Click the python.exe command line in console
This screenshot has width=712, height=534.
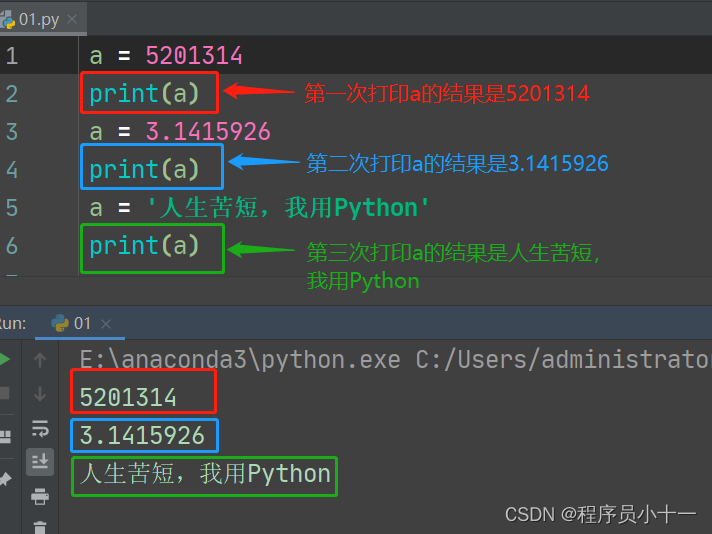pyautogui.click(x=395, y=360)
